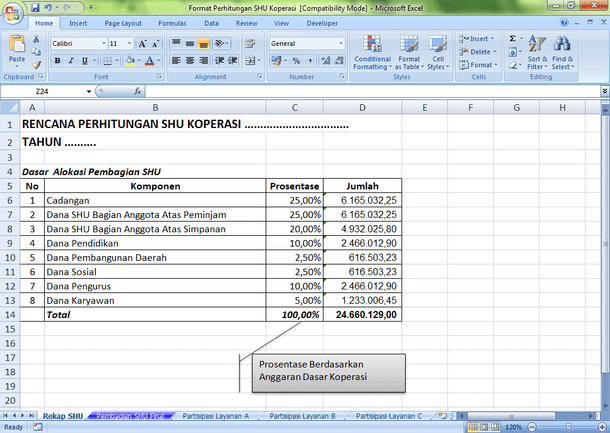Decrease decimal places

click(x=339, y=61)
